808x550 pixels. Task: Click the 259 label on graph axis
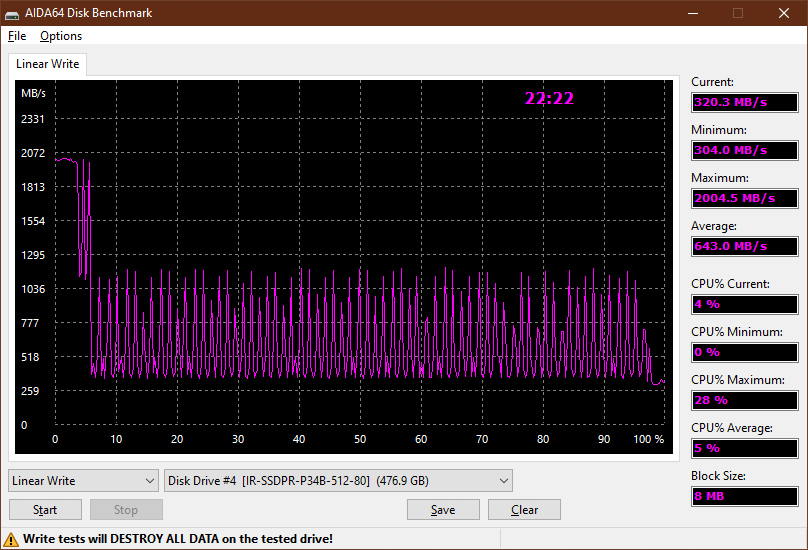[30, 391]
